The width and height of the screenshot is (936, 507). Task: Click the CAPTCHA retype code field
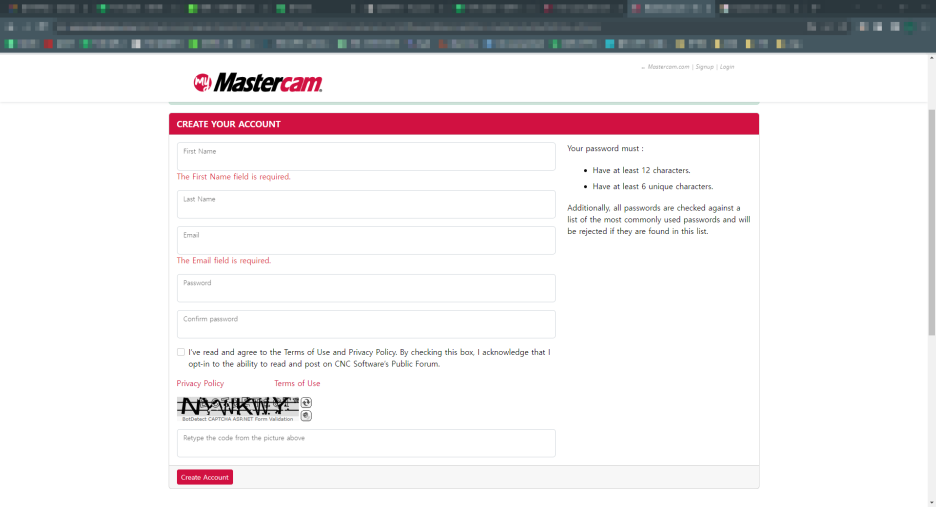coord(366,444)
